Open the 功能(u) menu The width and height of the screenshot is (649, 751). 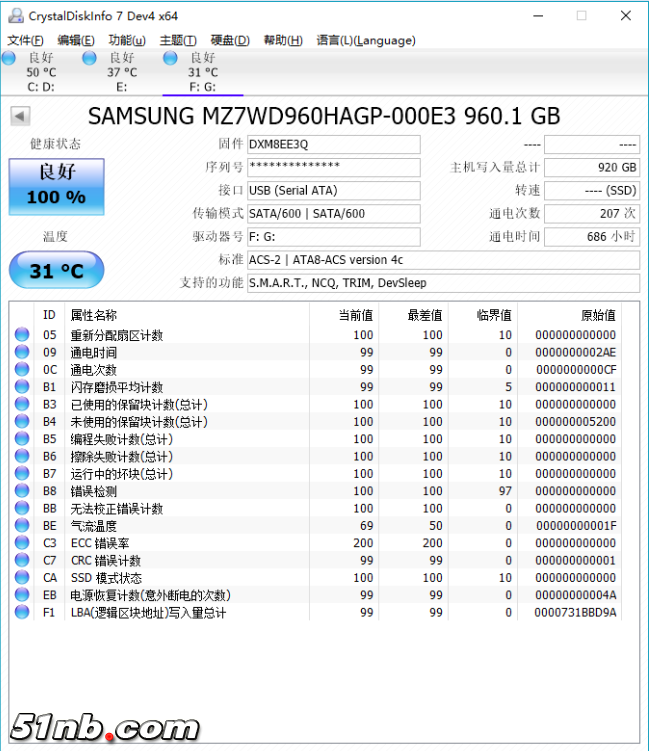[x=126, y=40]
